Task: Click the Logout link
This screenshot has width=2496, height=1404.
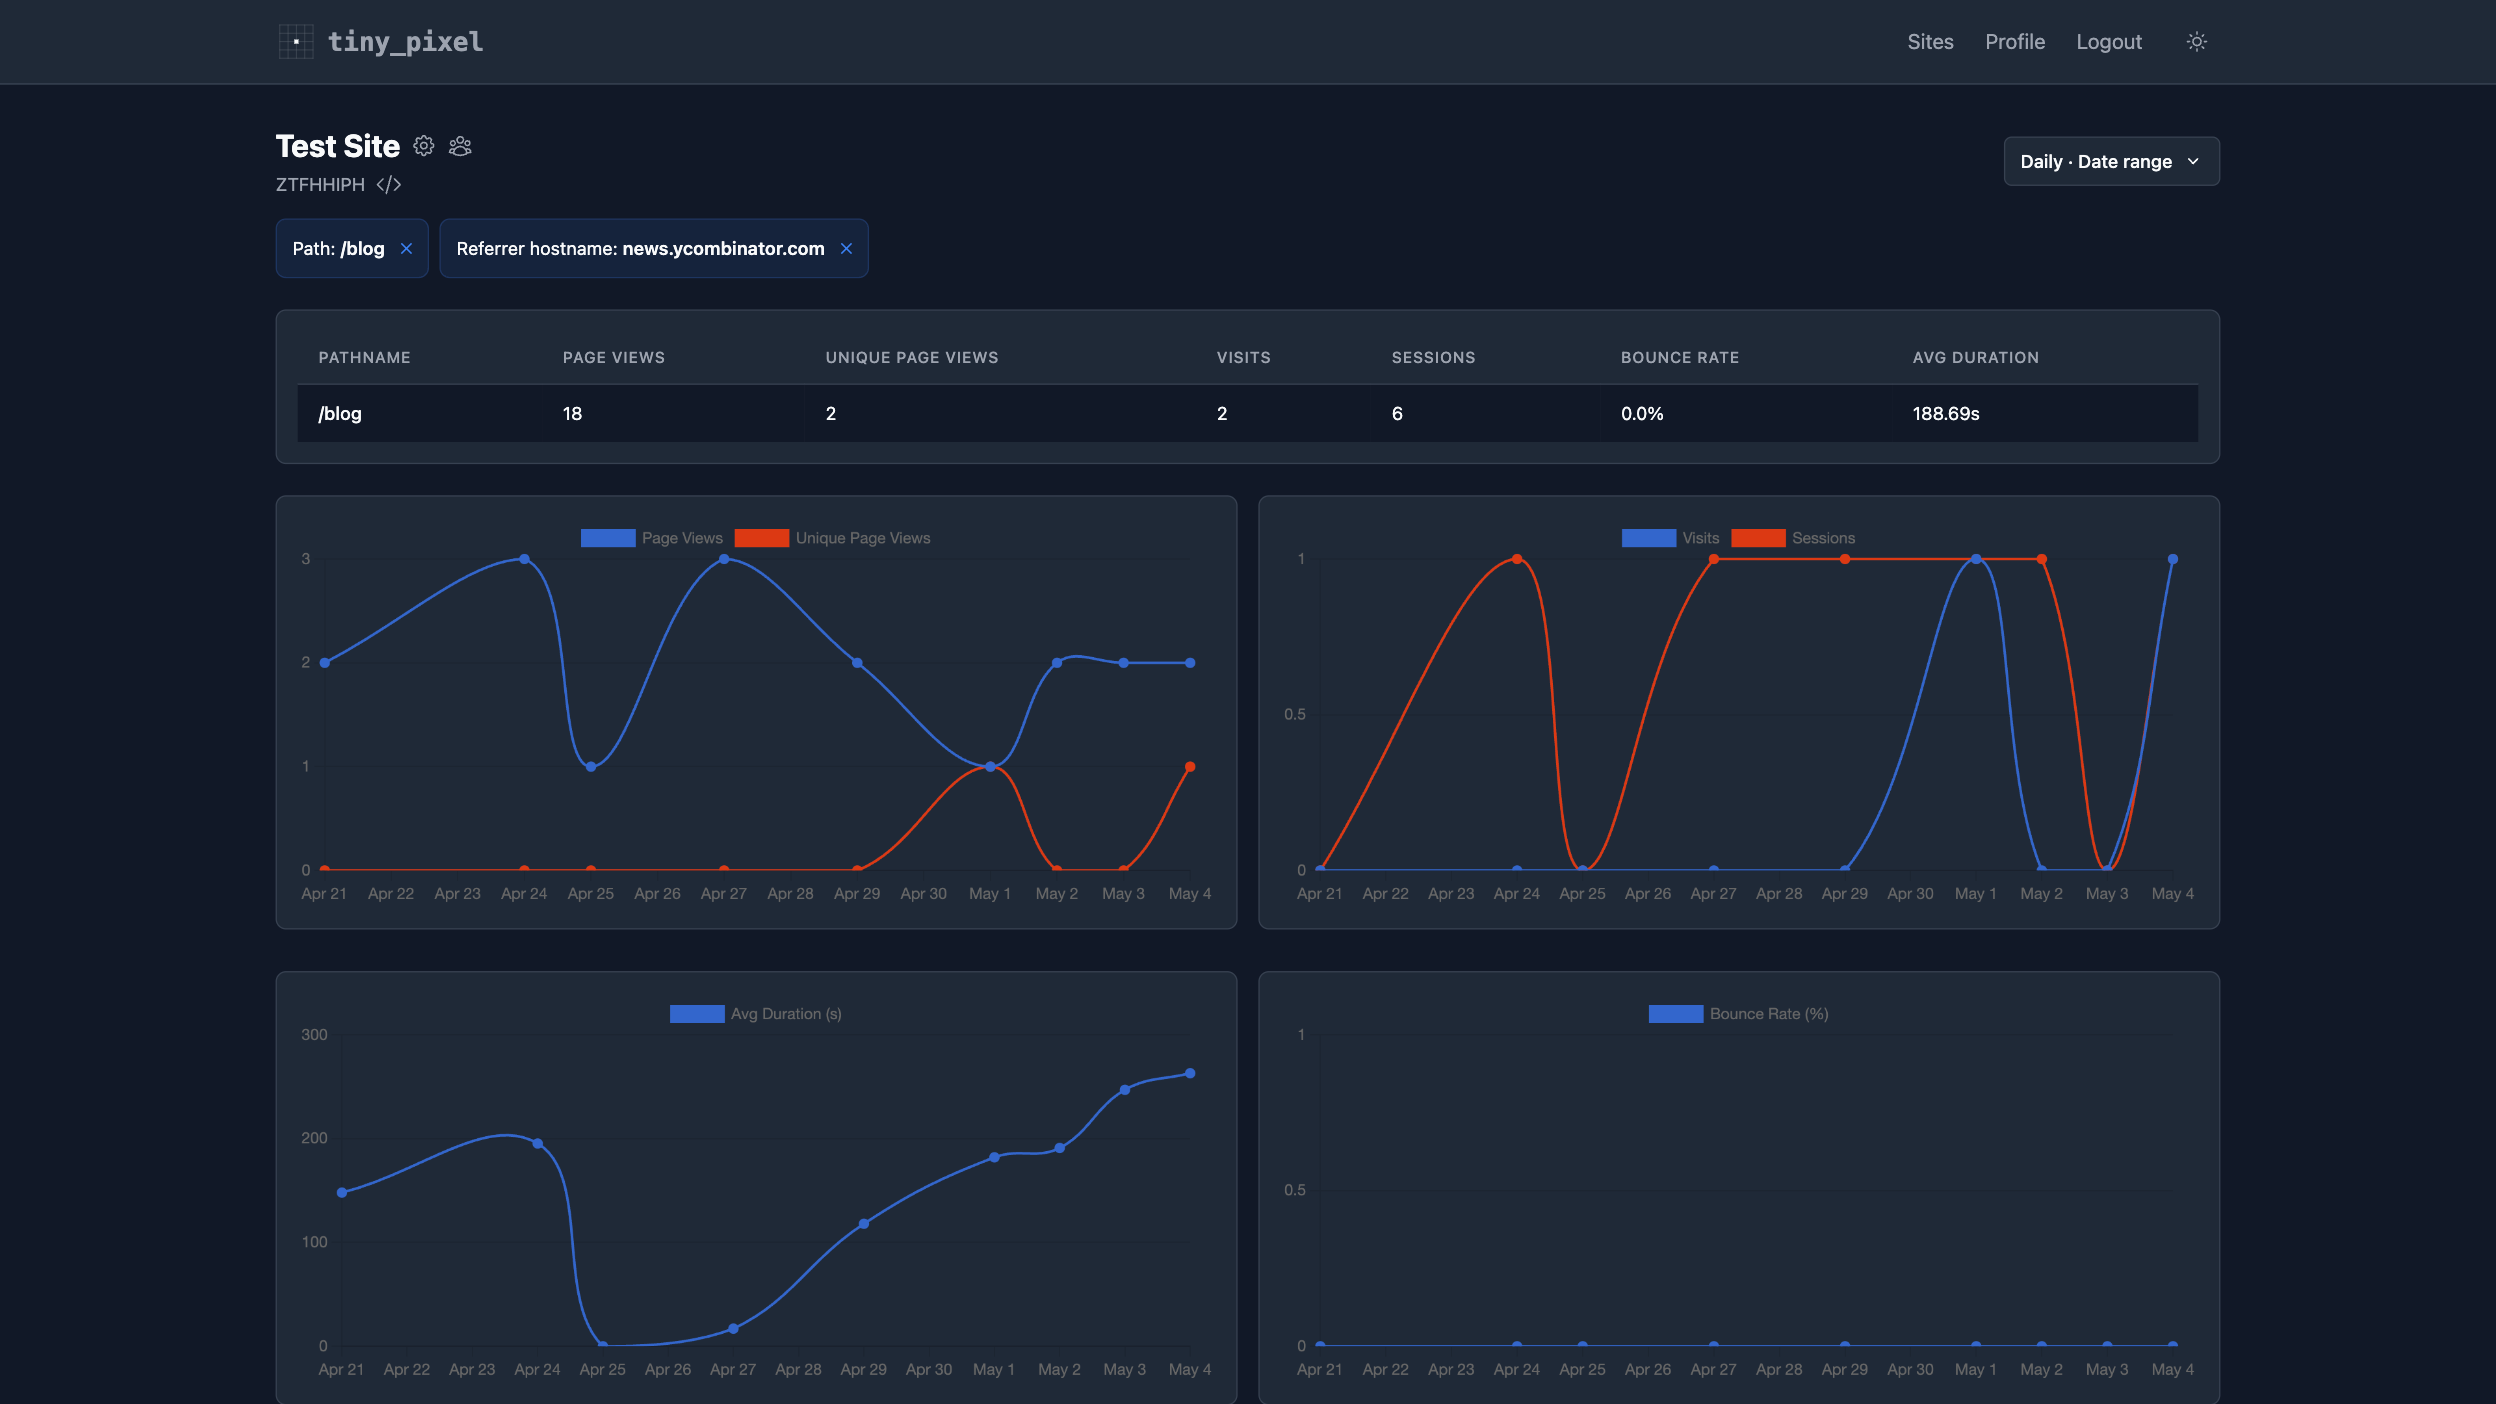Action: pos(2109,42)
